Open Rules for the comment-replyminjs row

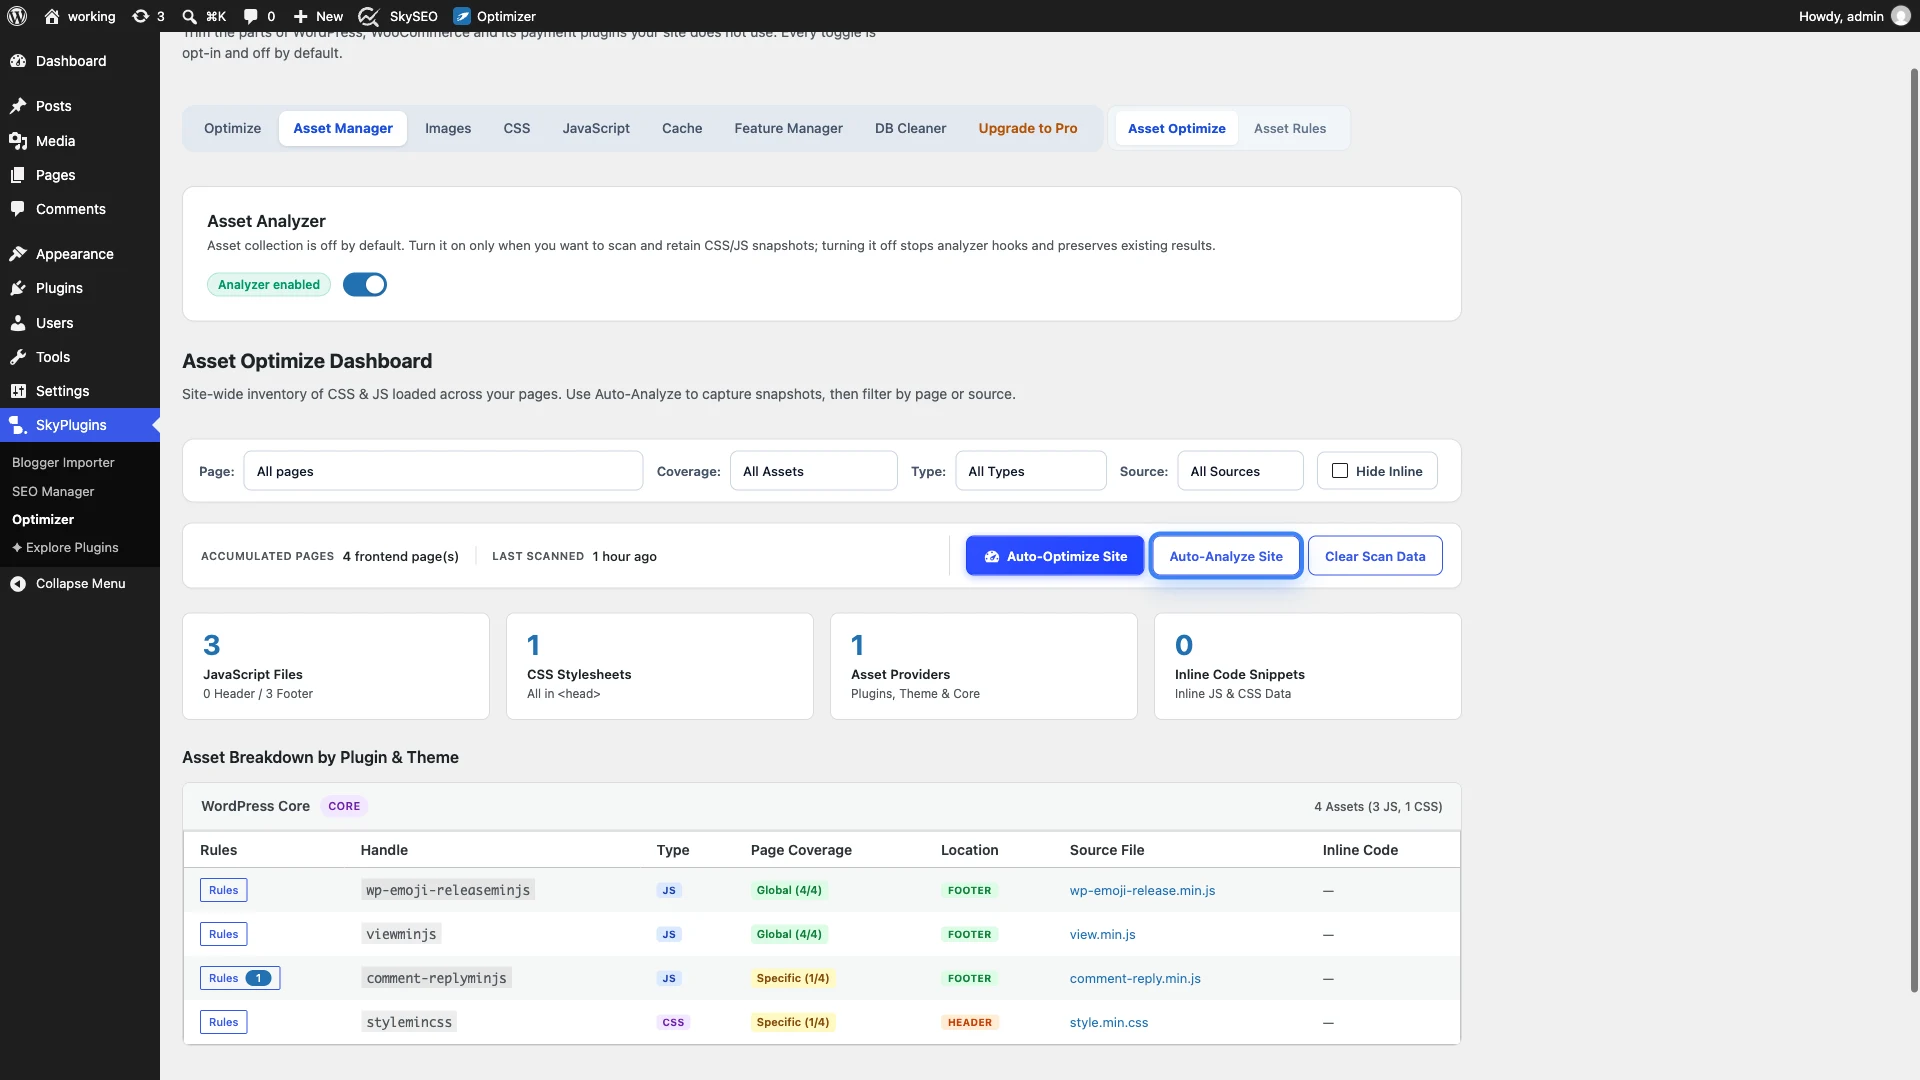click(240, 978)
